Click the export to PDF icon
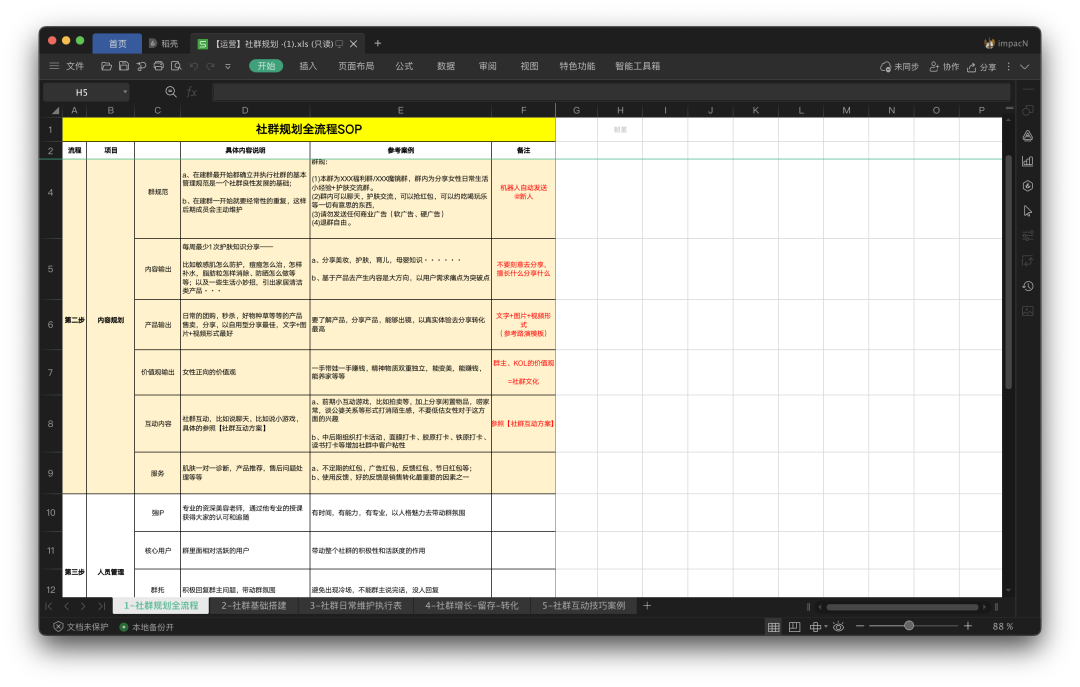 pyautogui.click(x=141, y=66)
